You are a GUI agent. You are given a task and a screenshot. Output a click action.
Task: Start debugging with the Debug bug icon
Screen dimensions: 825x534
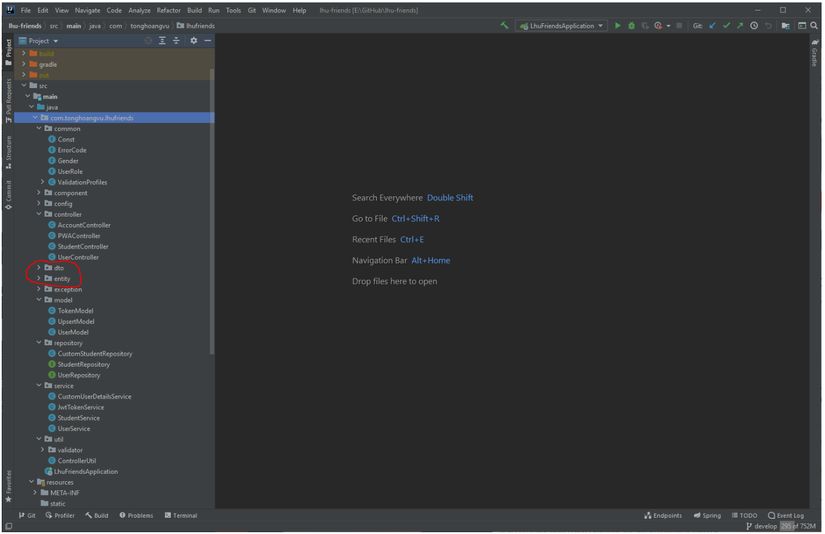631,26
